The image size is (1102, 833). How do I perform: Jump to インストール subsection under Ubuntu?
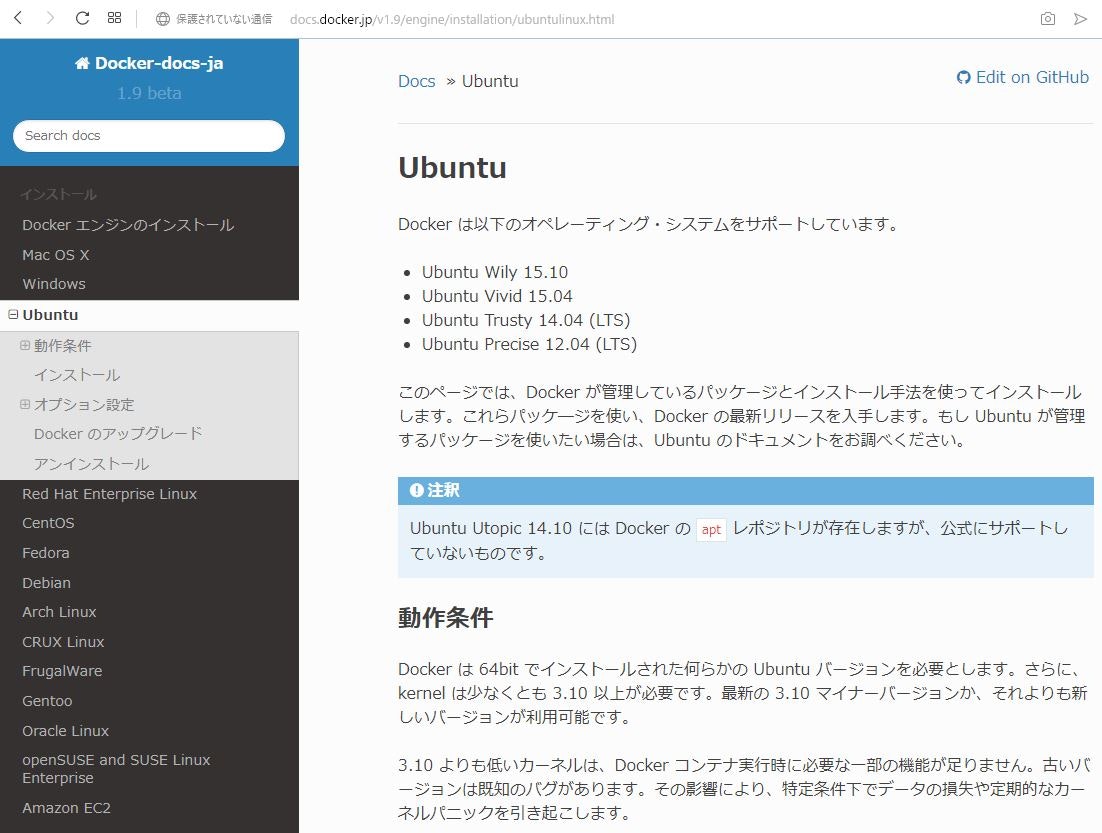(77, 375)
